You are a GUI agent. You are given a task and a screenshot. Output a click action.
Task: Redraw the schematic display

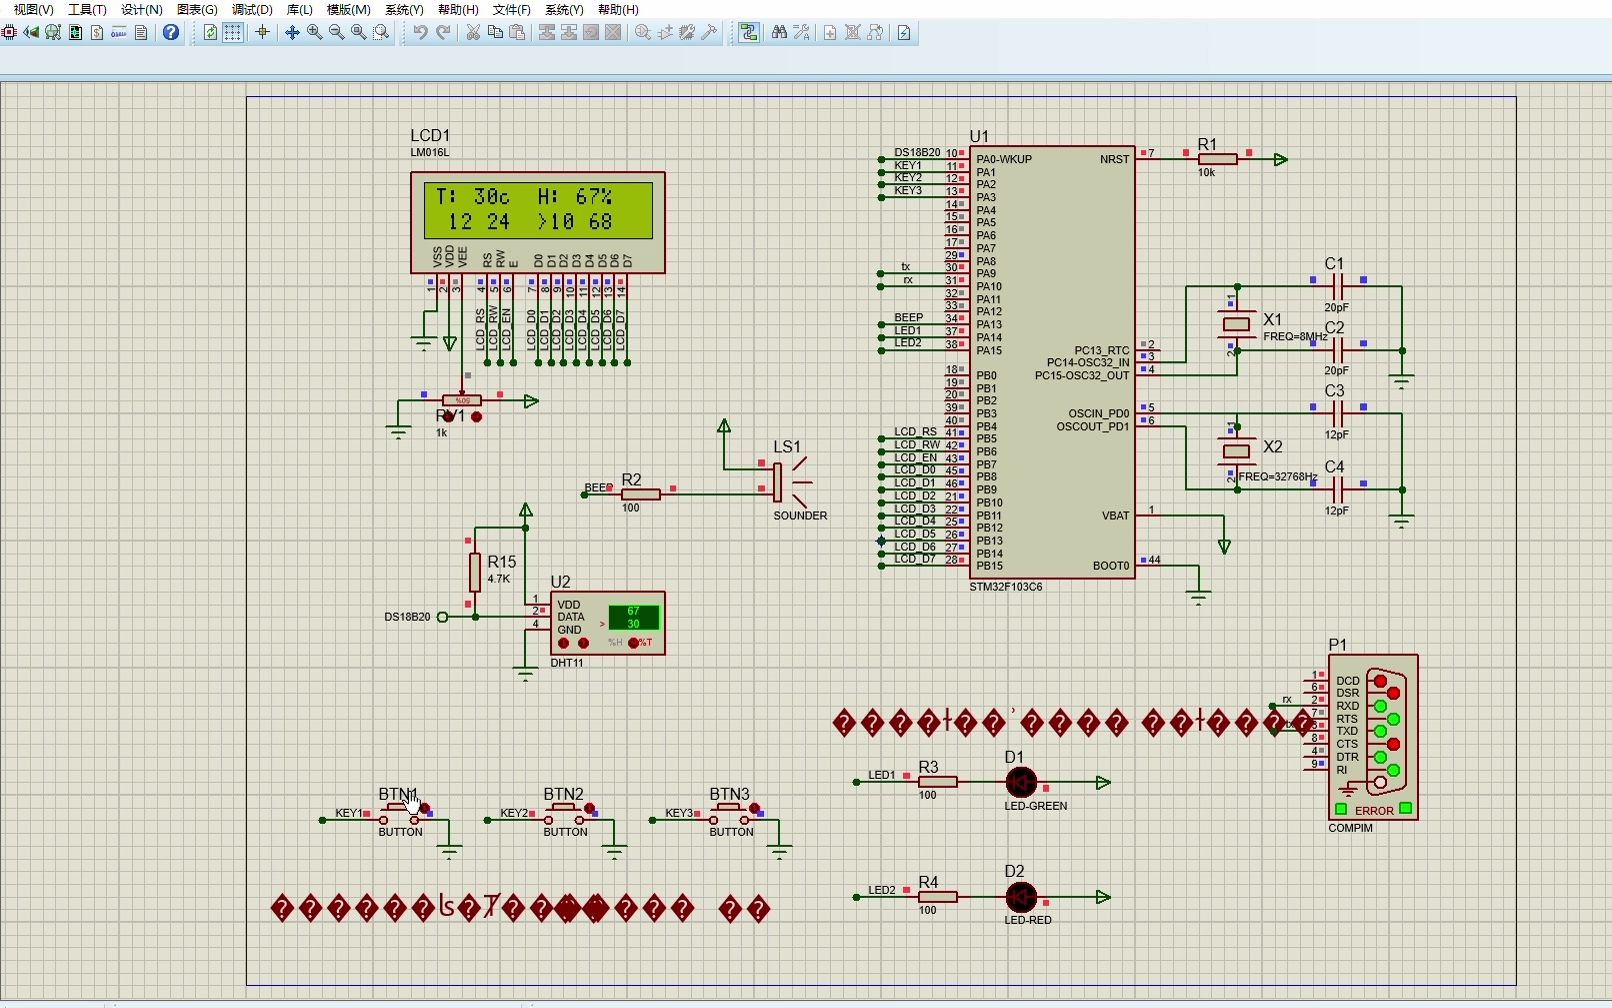coord(208,33)
